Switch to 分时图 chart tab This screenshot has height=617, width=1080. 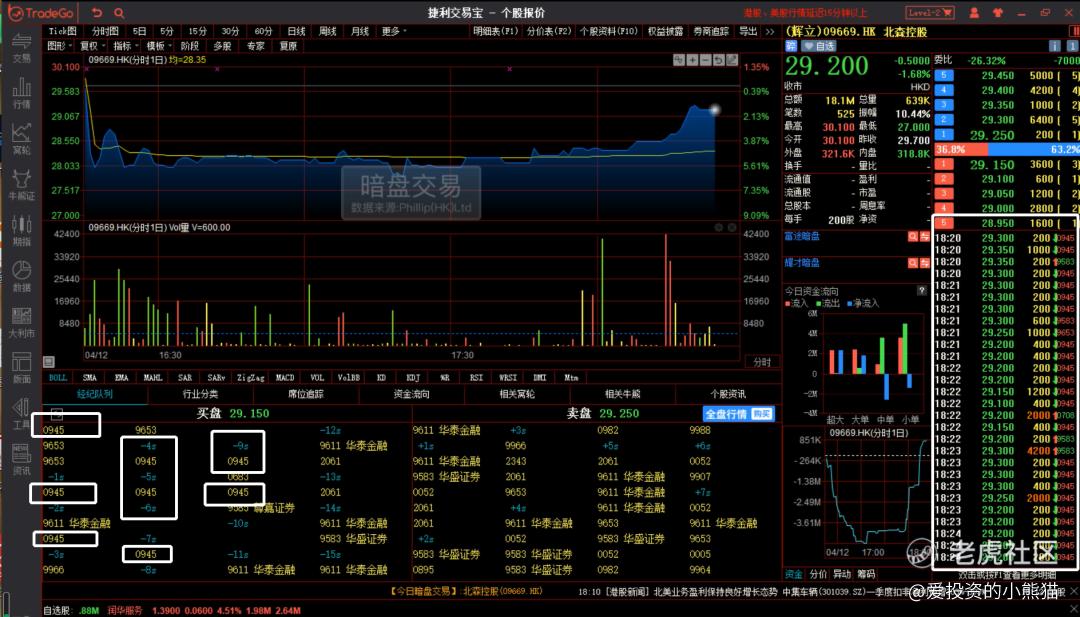[105, 32]
